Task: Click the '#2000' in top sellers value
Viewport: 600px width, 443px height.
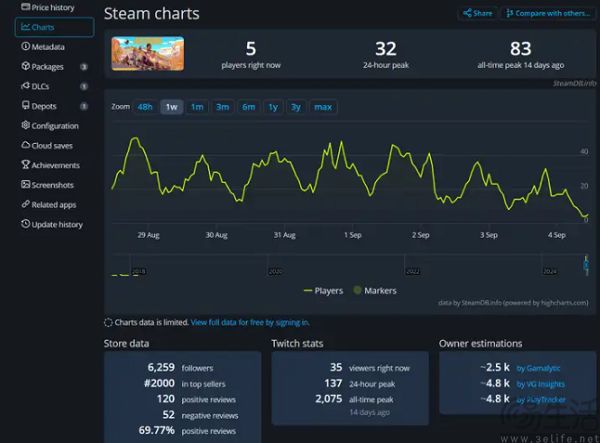Action: tap(160, 383)
